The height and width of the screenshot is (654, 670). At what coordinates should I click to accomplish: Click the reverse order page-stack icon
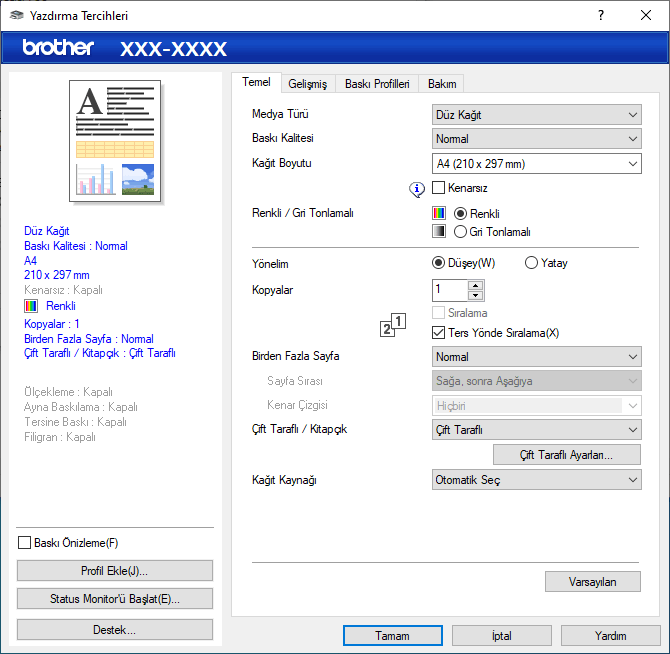pos(394,325)
